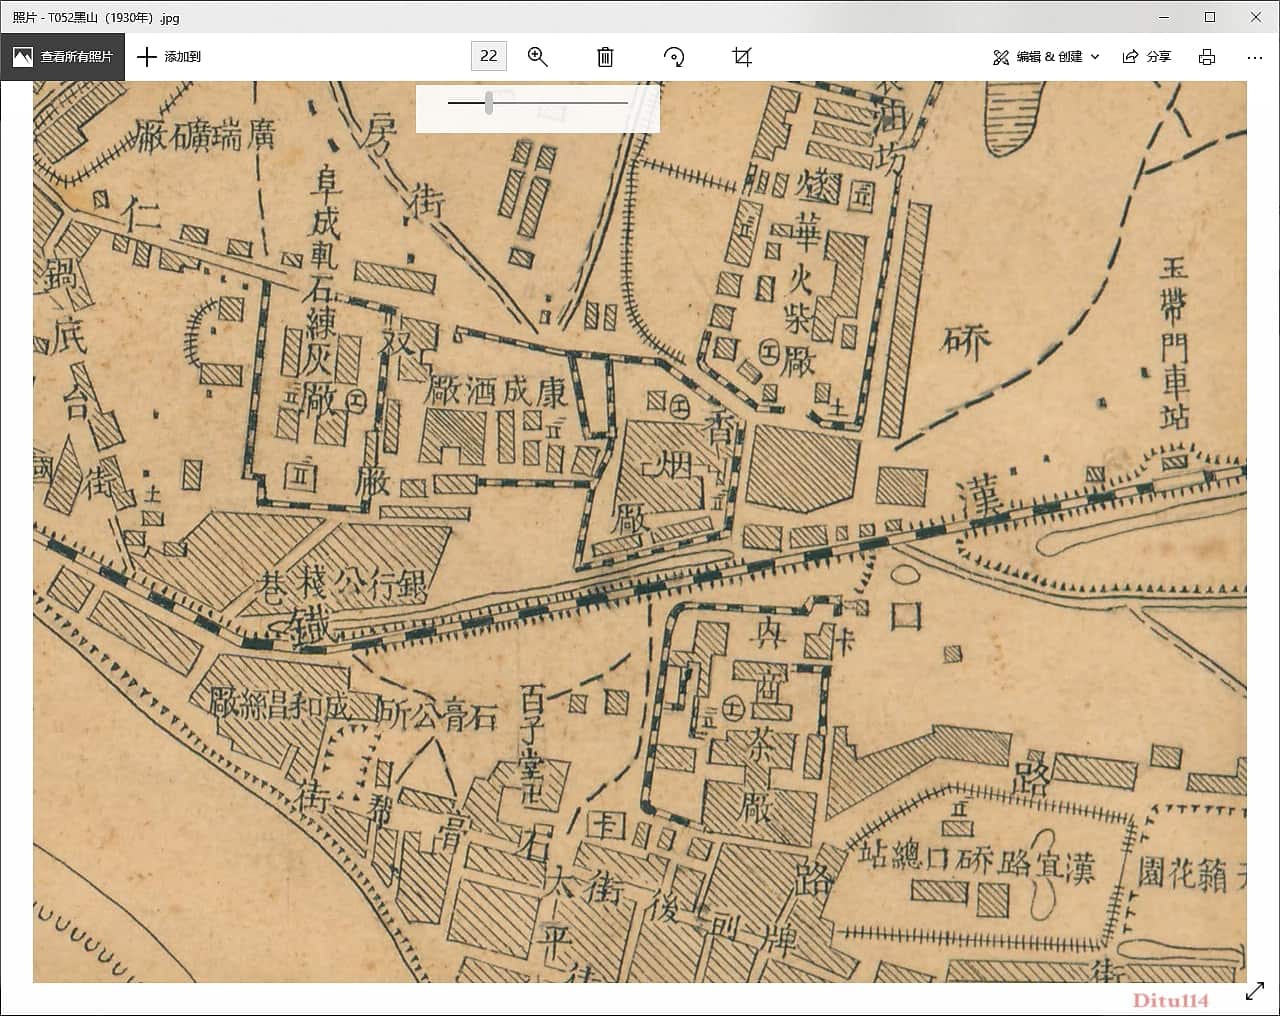
Task: Expand the 编辑 & 创建 dropdown
Action: [1046, 57]
